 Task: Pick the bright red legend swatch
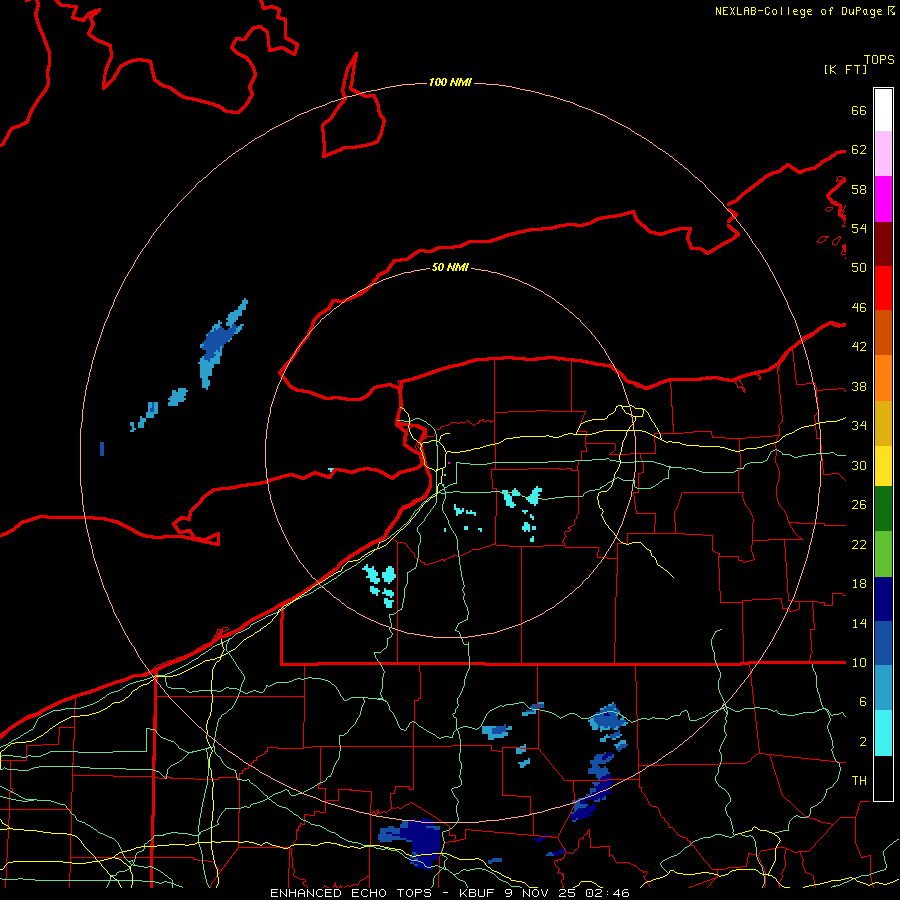pyautogui.click(x=883, y=288)
